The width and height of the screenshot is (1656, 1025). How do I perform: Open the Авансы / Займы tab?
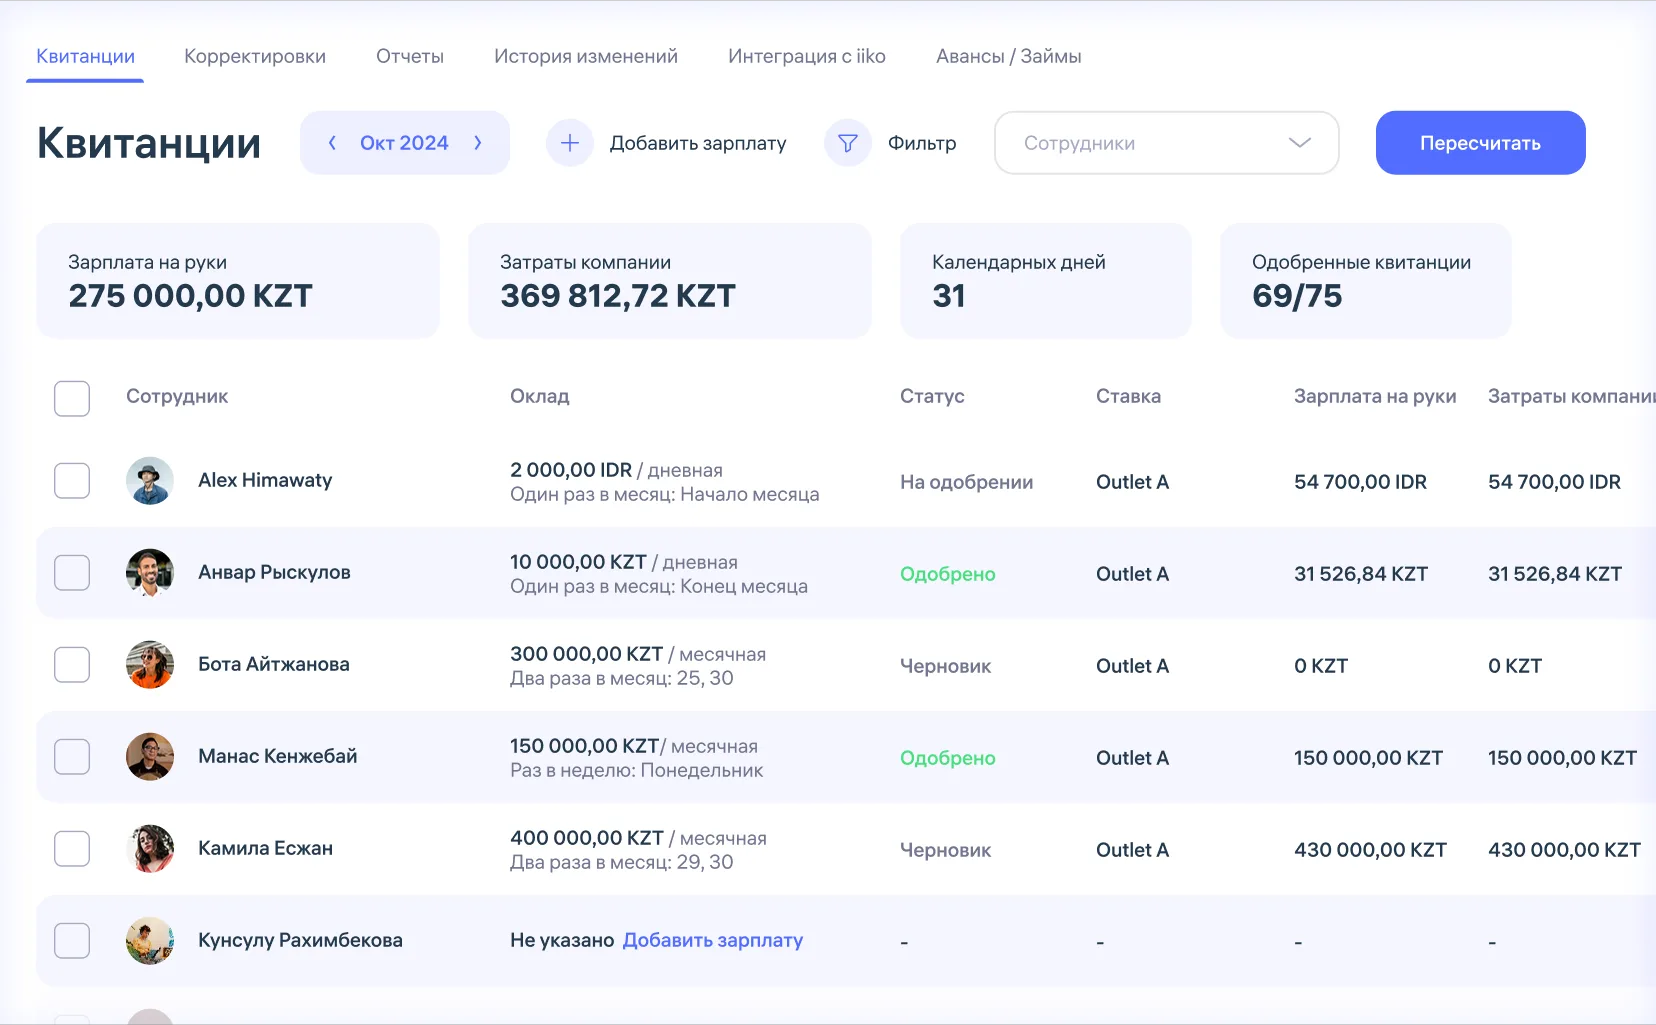point(1009,56)
